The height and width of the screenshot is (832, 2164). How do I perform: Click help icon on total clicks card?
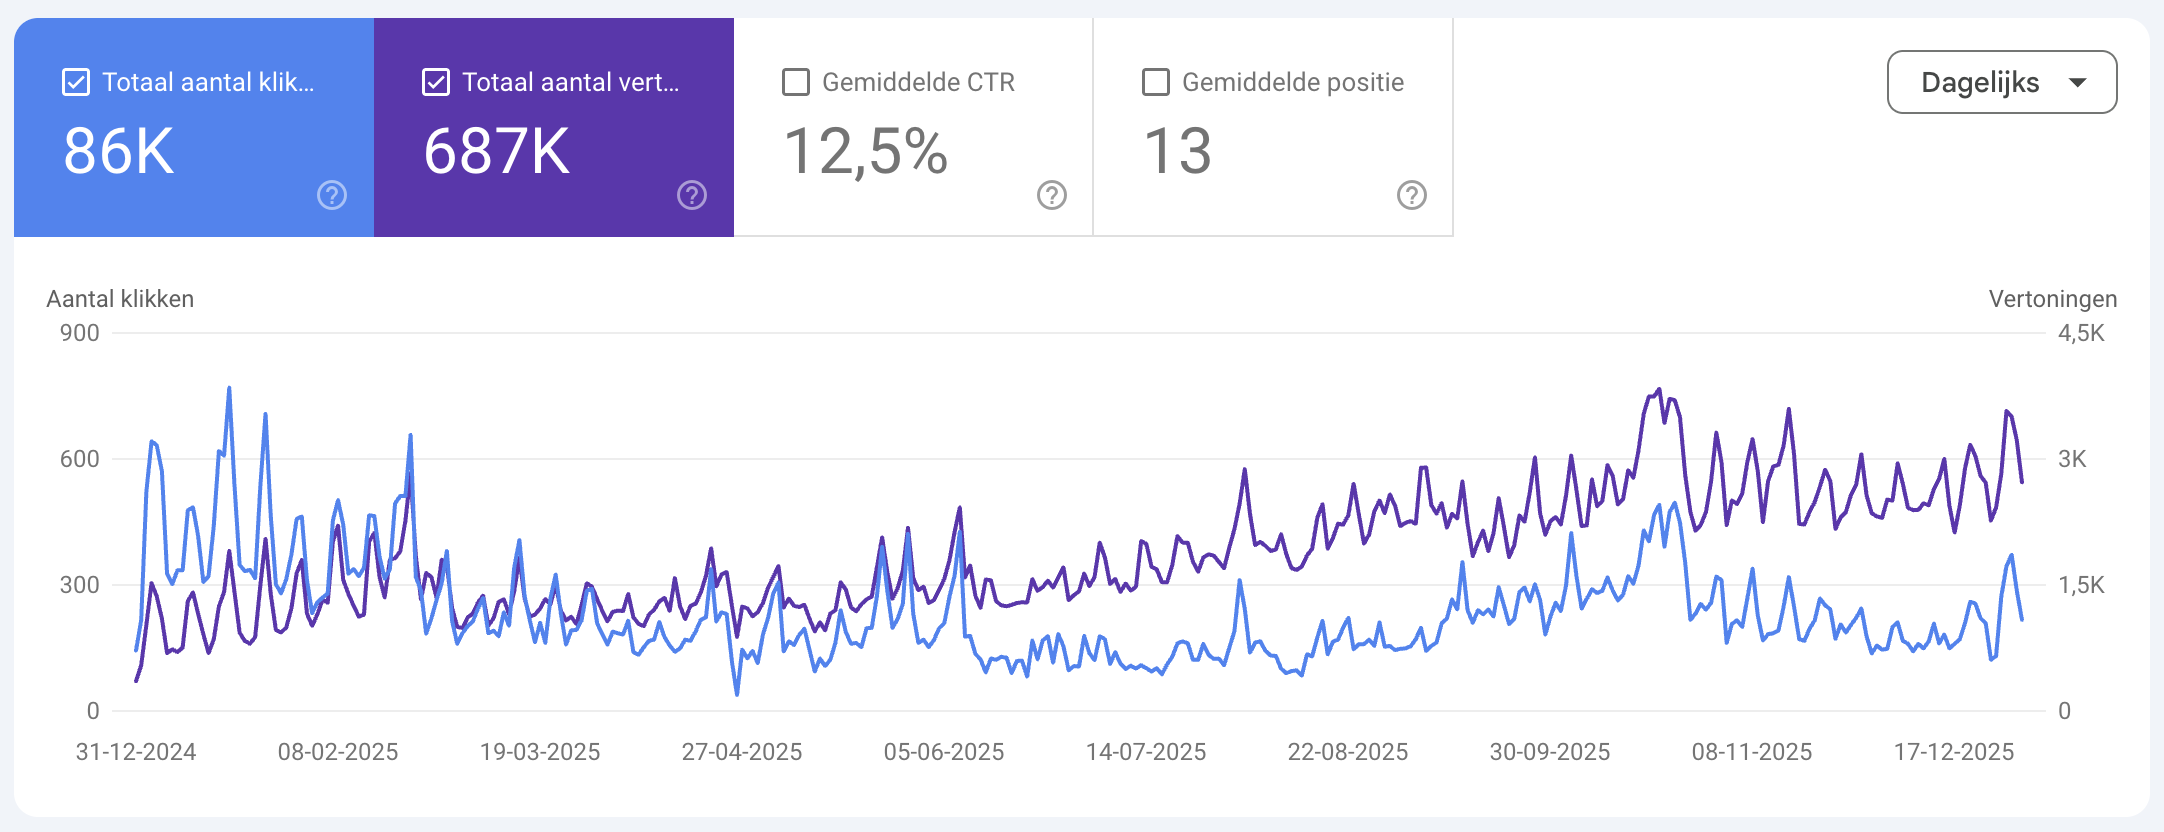pos(332,195)
